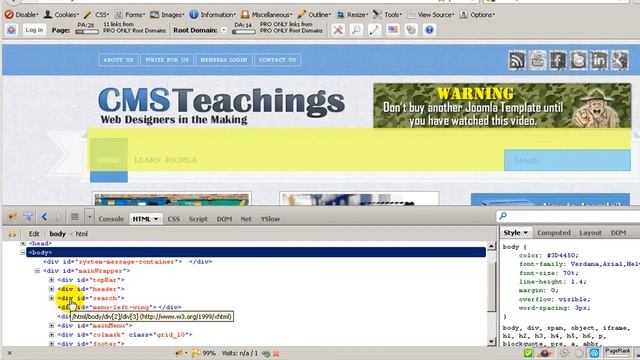Image resolution: width=640 pixels, height=360 pixels.
Task: Switch to the YSlow tab
Action: click(270, 219)
